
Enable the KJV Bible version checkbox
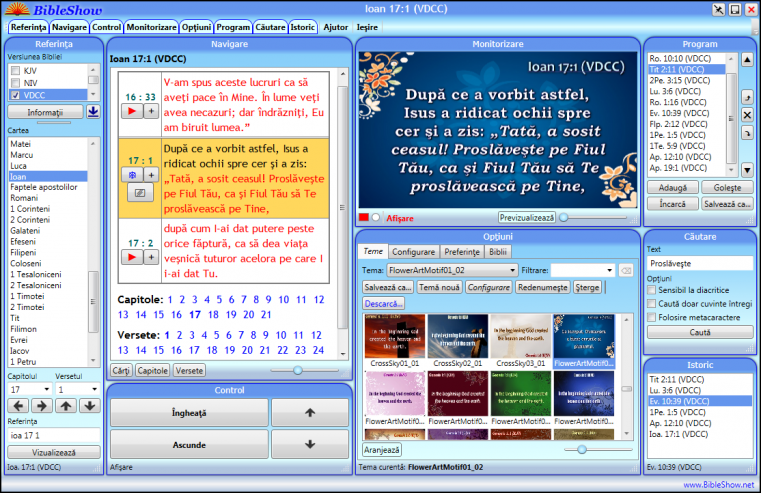[15, 72]
